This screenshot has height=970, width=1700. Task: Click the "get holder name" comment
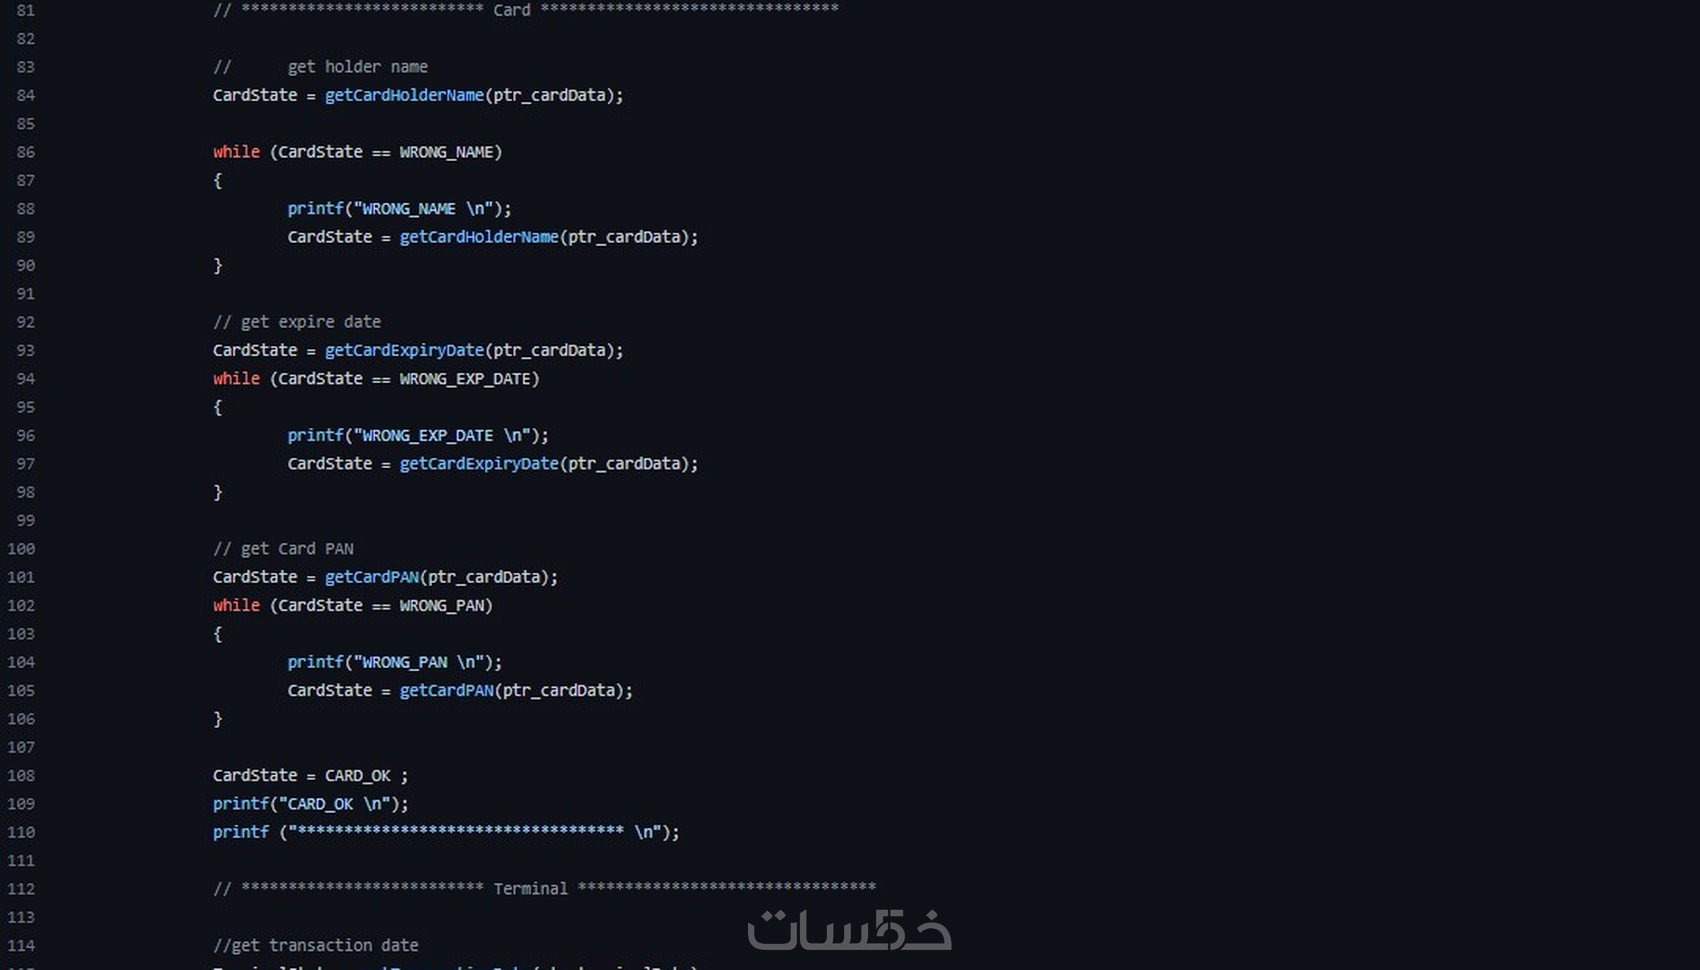320,67
